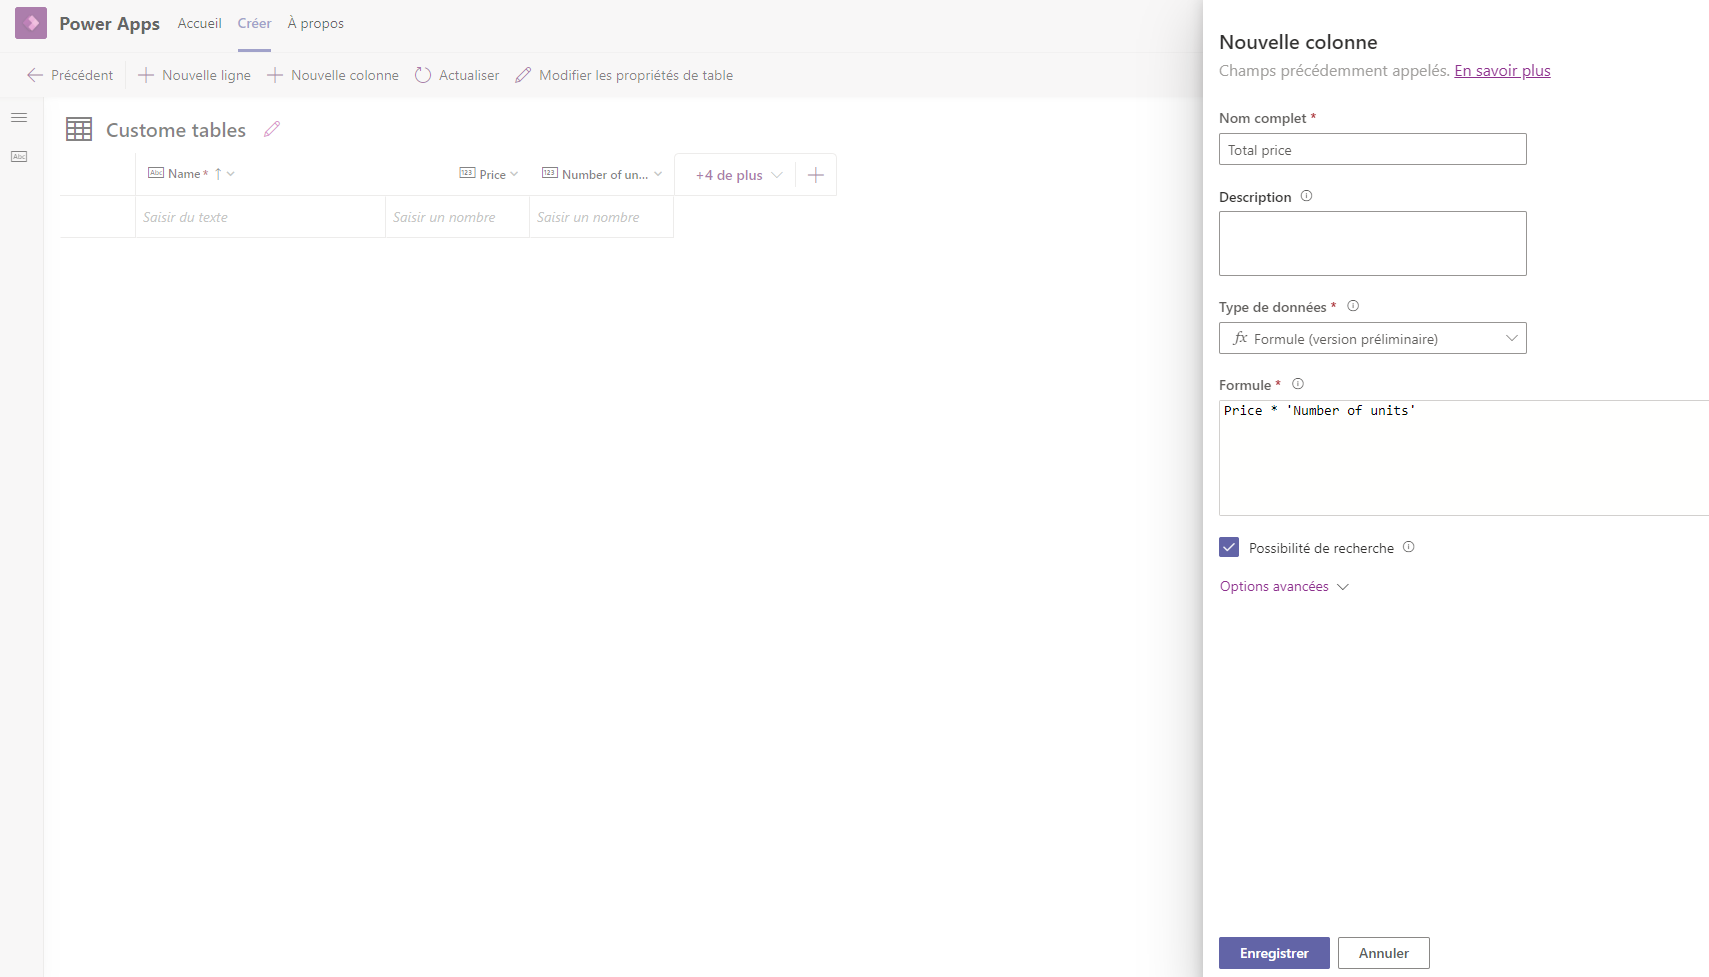Add column with plus icon

click(x=816, y=175)
